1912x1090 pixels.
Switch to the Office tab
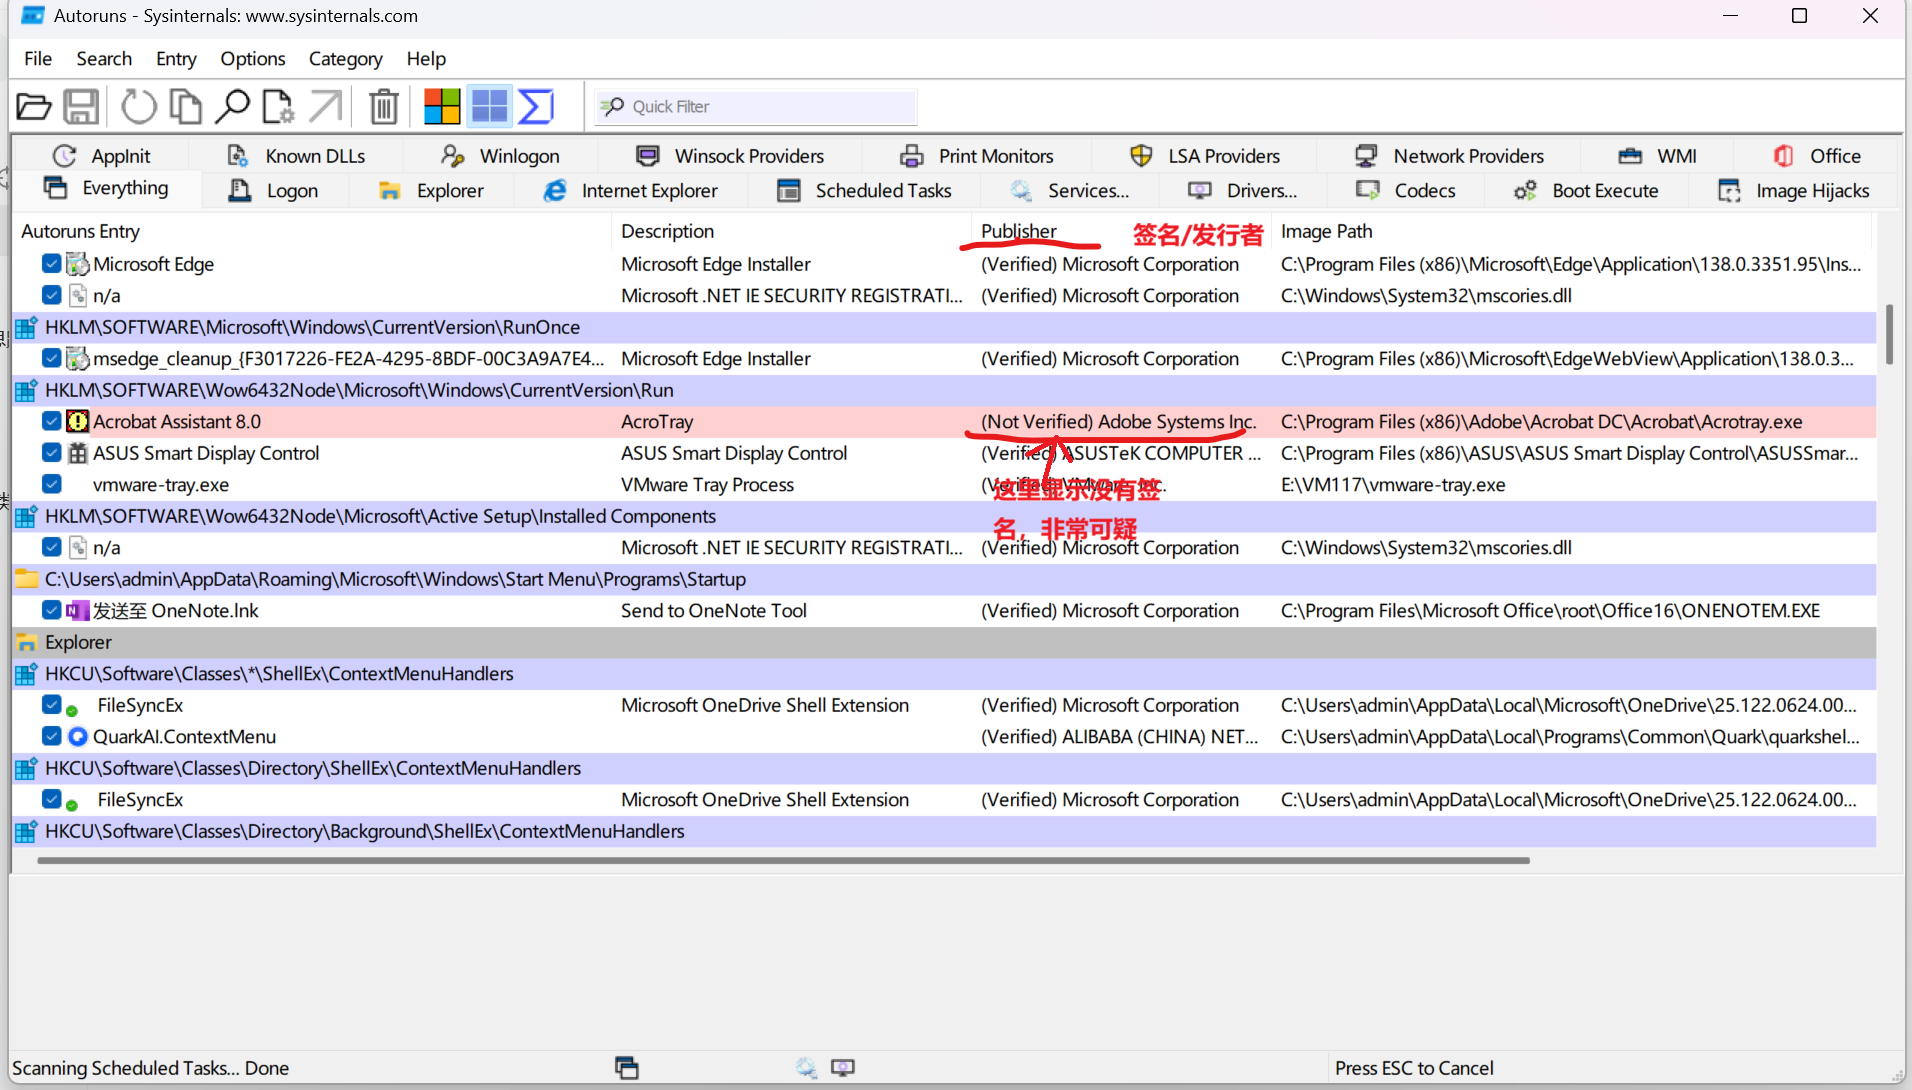point(1817,156)
